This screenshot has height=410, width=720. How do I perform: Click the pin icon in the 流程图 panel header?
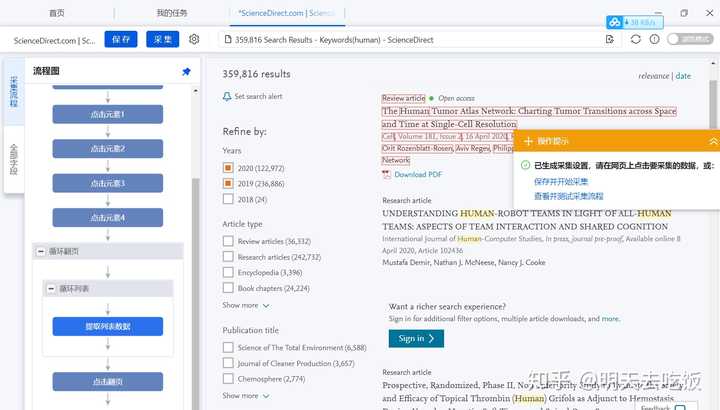pyautogui.click(x=186, y=72)
